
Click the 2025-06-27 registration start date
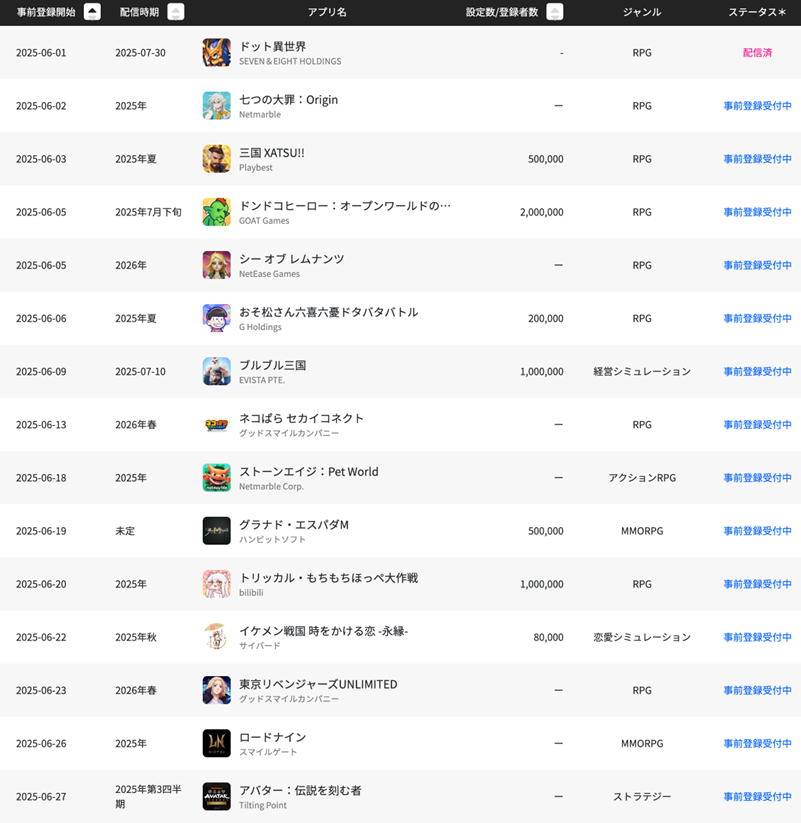click(41, 796)
